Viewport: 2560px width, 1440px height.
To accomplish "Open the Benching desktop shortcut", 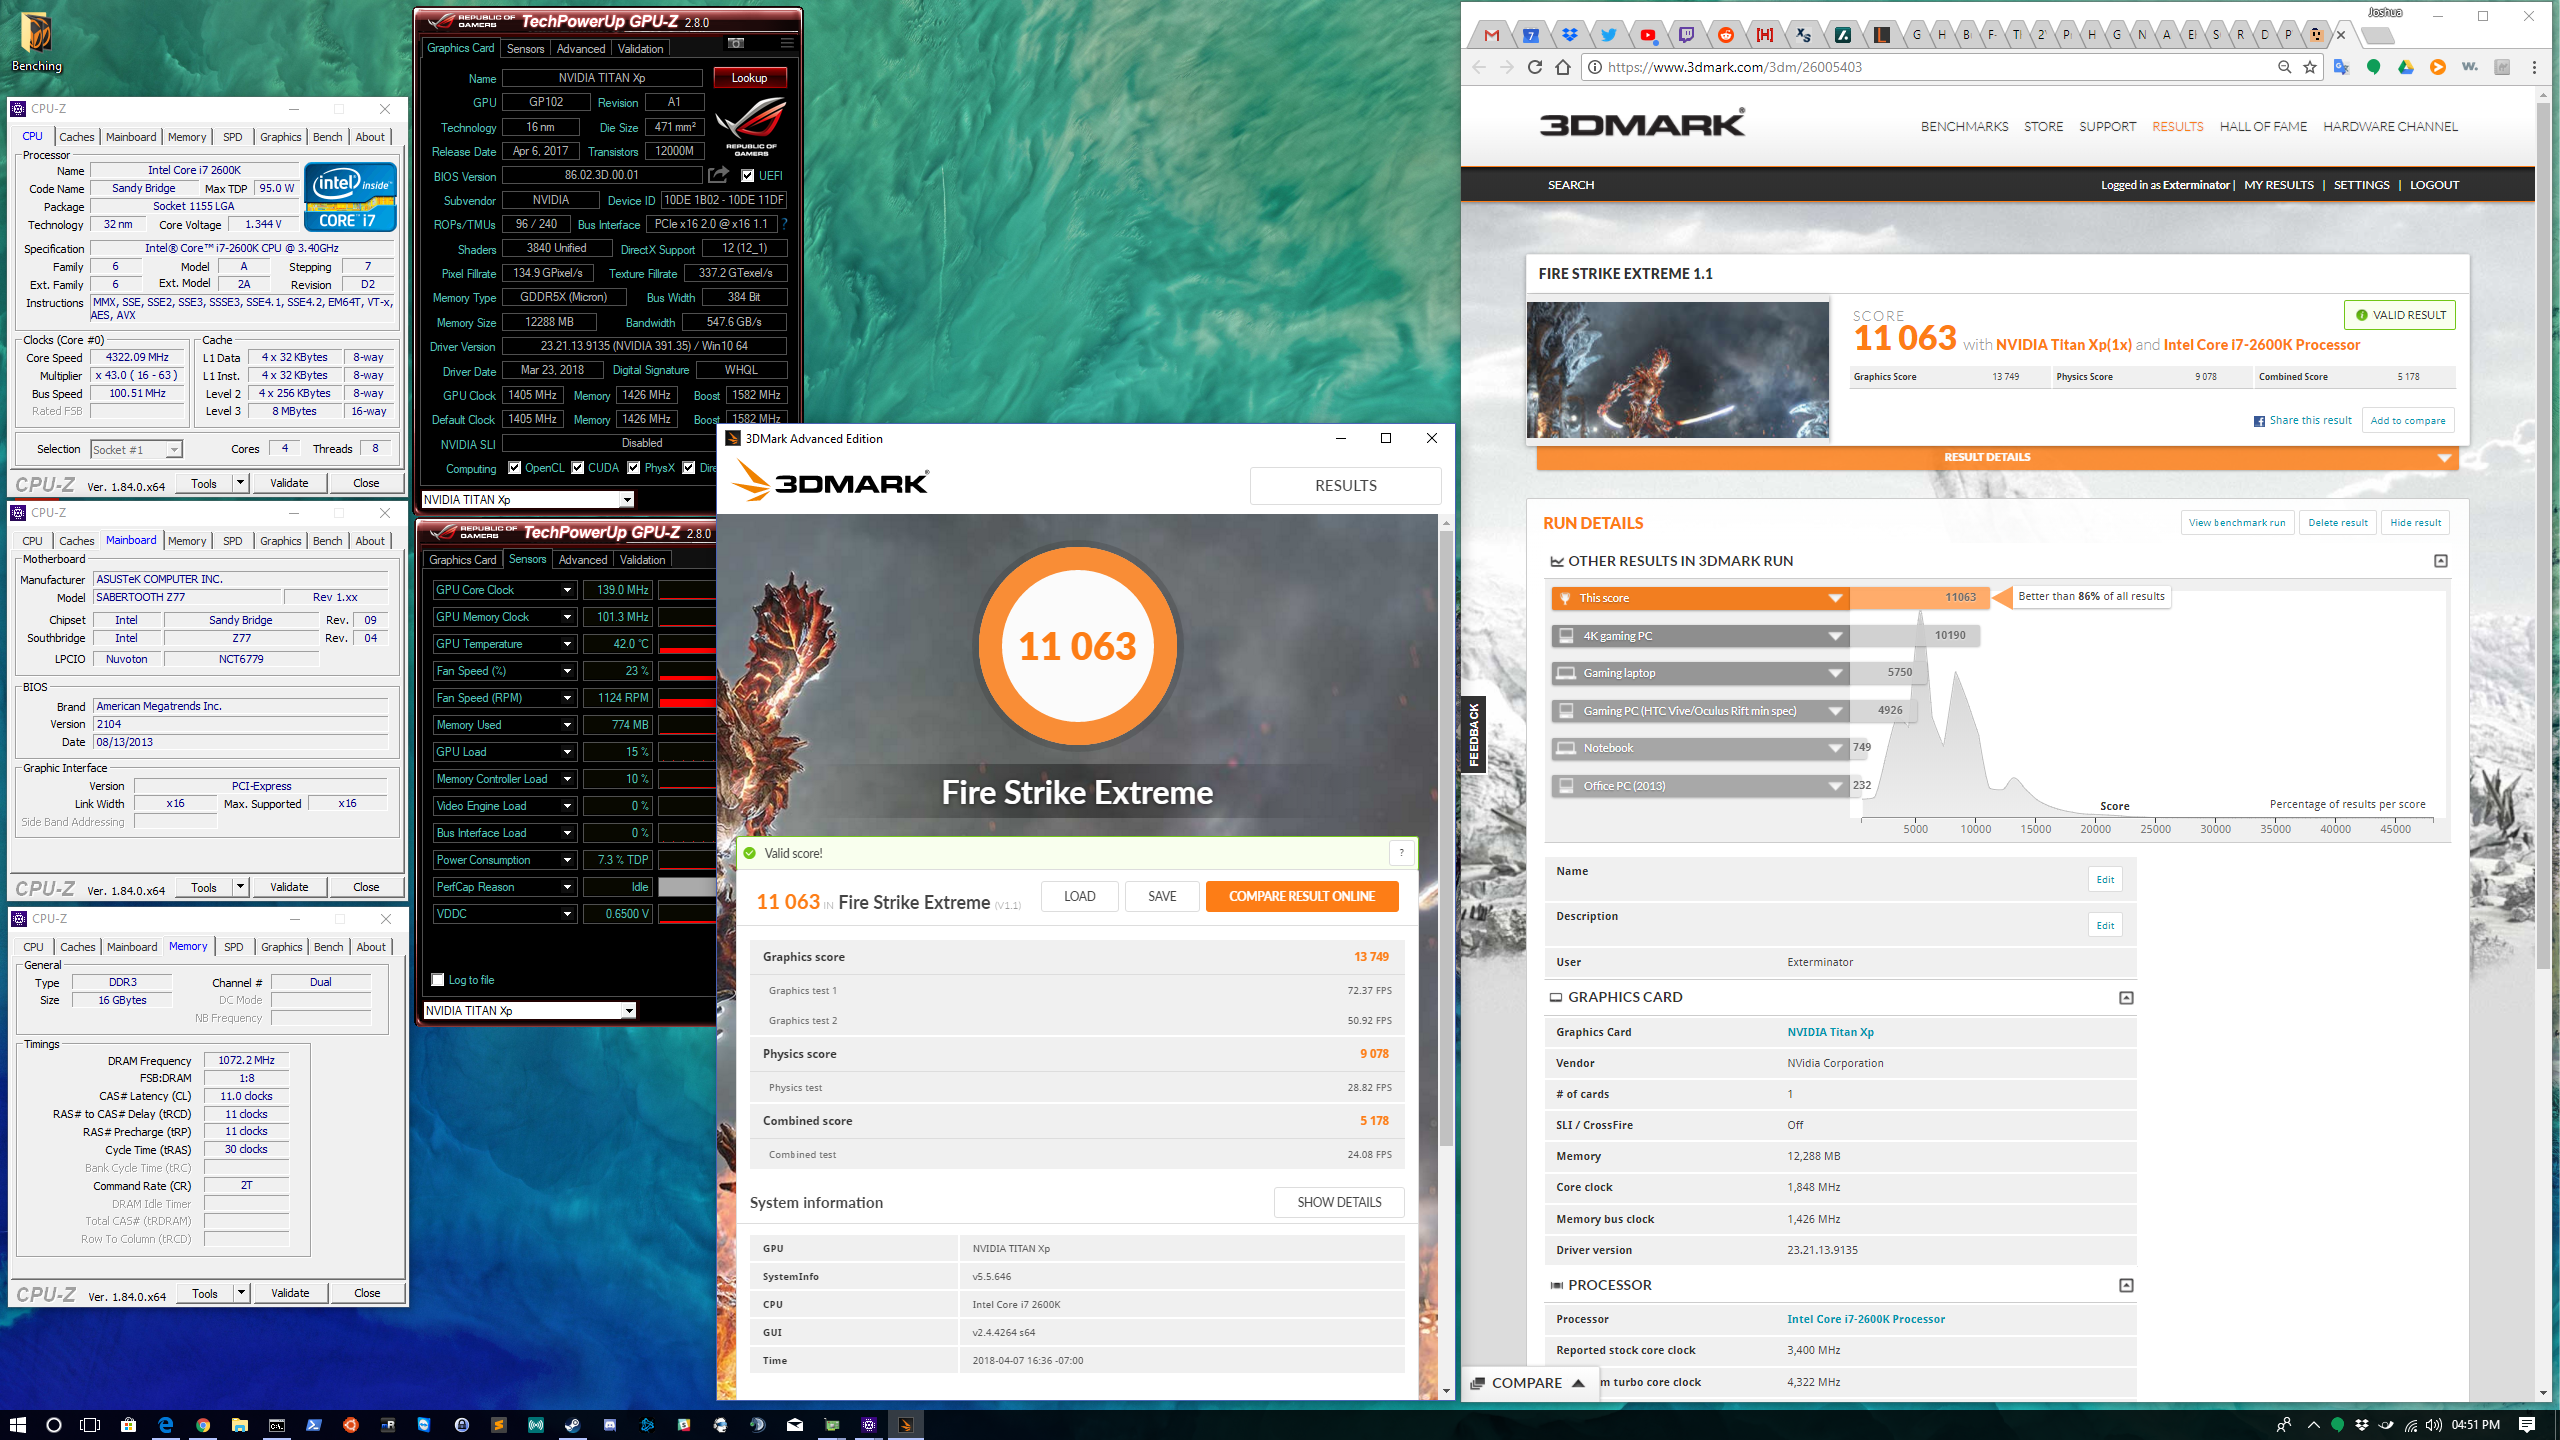I will [x=37, y=41].
